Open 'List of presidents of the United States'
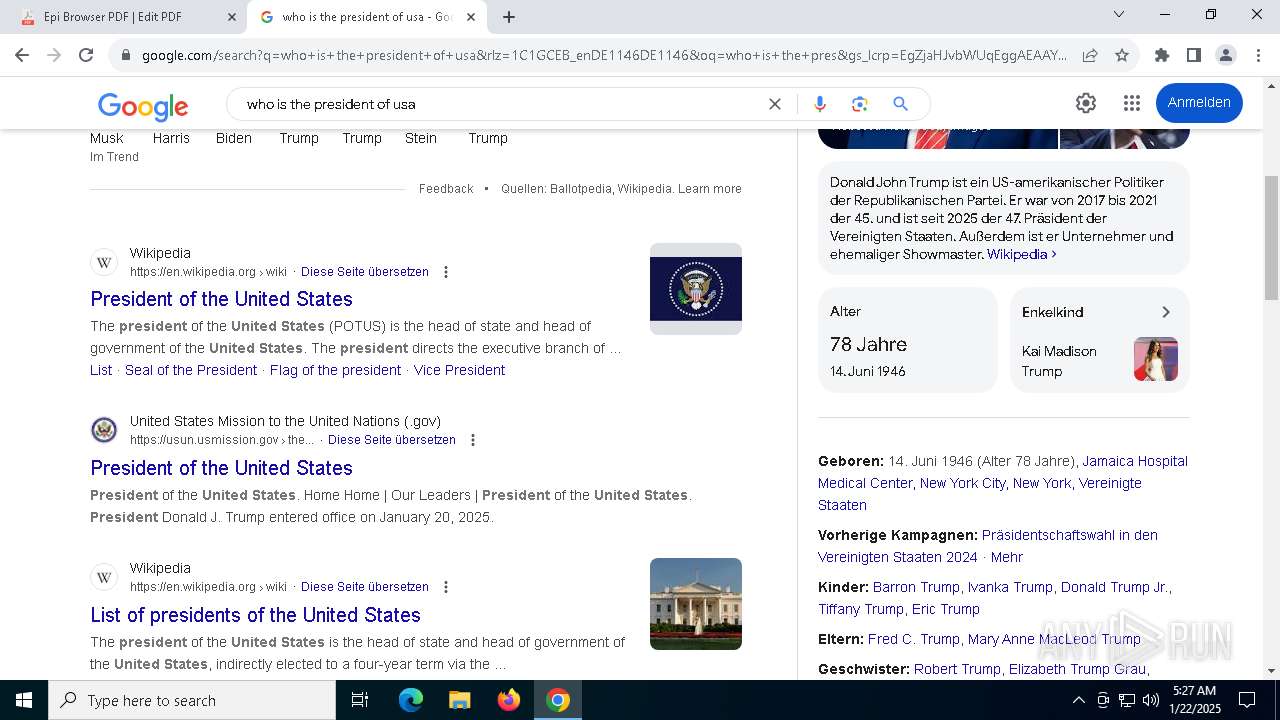The width and height of the screenshot is (1280, 720). click(x=255, y=615)
